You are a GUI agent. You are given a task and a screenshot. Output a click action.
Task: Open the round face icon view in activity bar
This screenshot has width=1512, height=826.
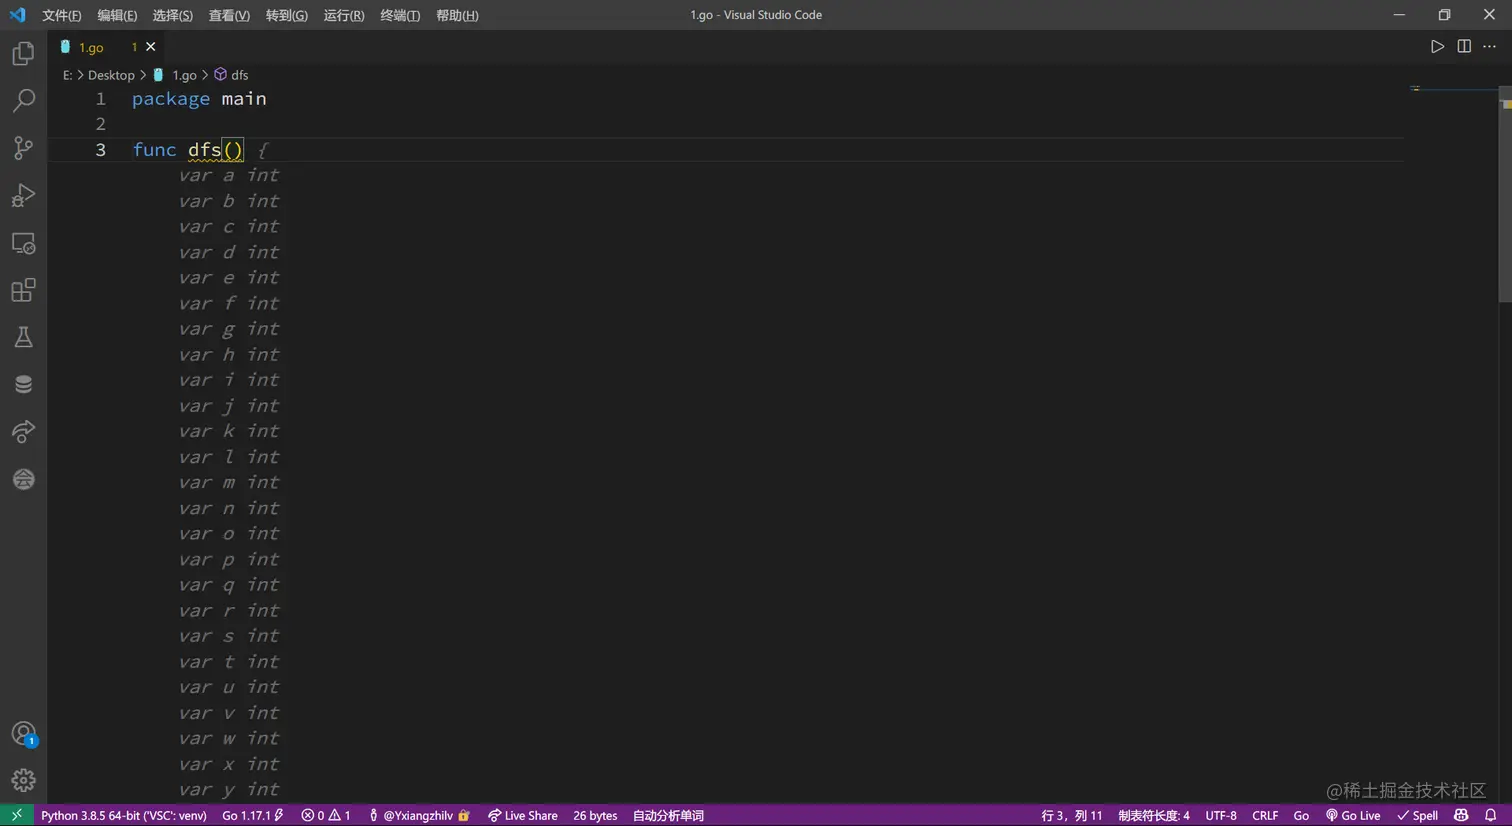[x=23, y=479]
